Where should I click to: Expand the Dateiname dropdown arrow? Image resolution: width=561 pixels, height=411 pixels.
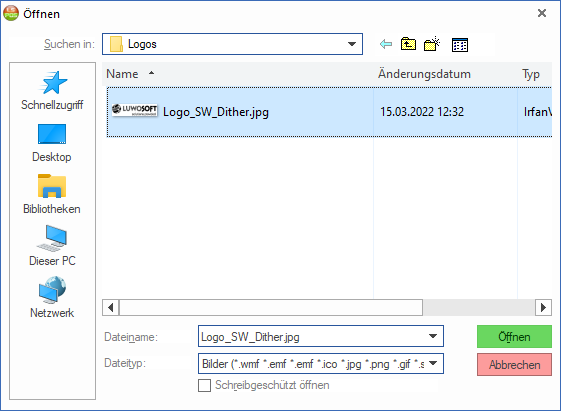coord(433,336)
